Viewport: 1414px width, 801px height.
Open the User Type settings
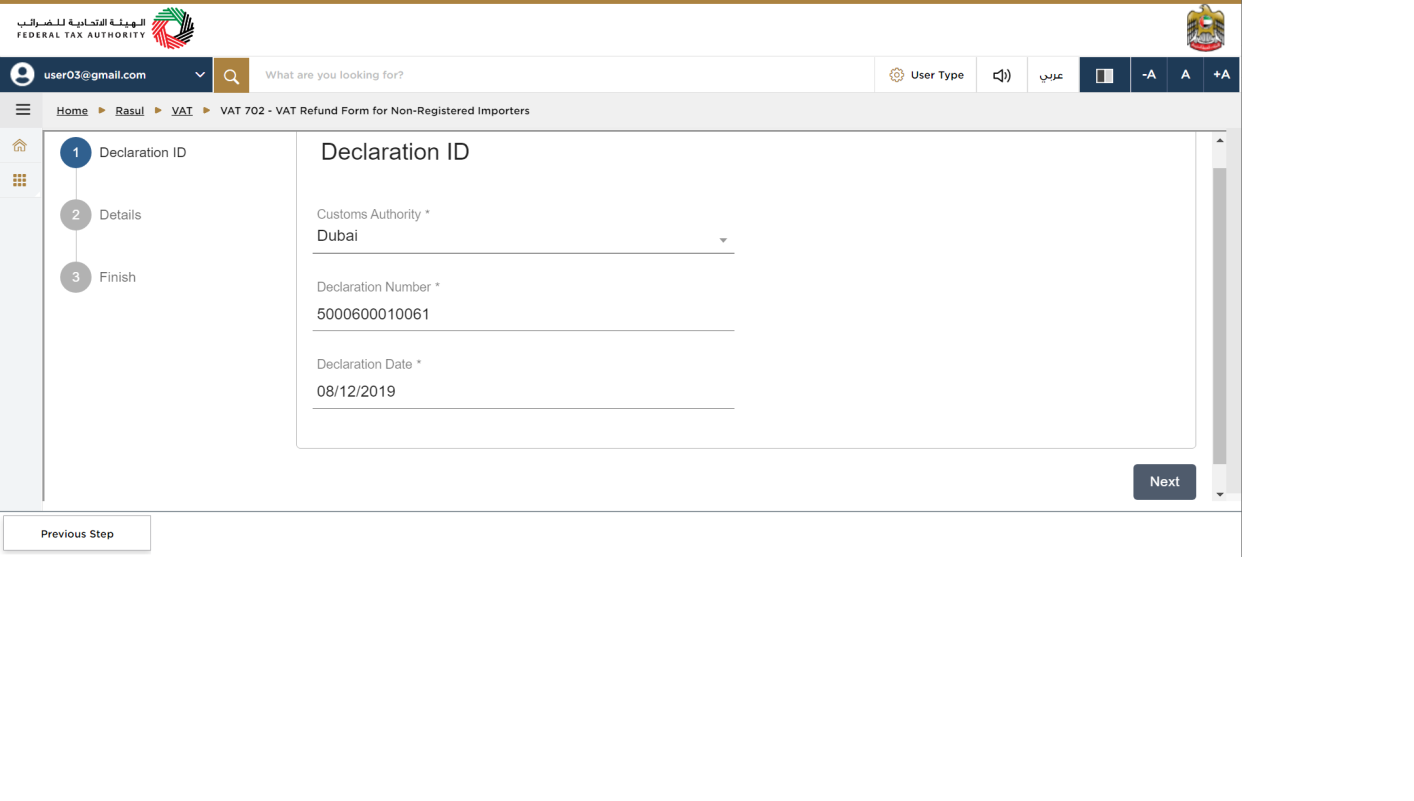(x=926, y=75)
